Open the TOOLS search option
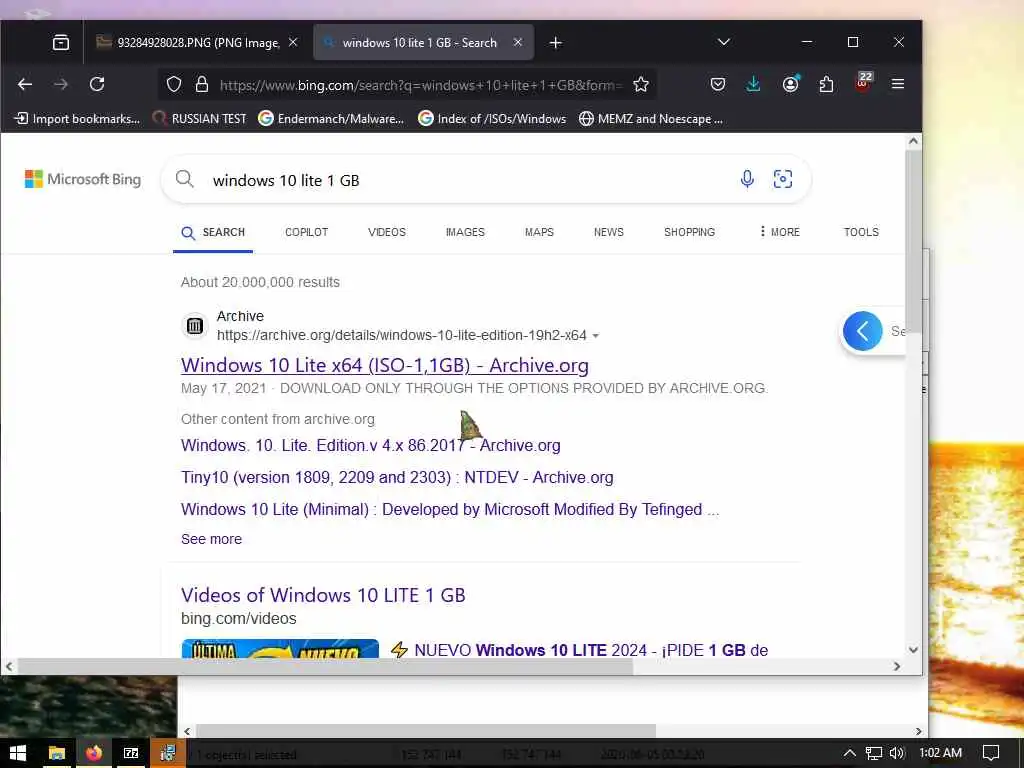 861,232
